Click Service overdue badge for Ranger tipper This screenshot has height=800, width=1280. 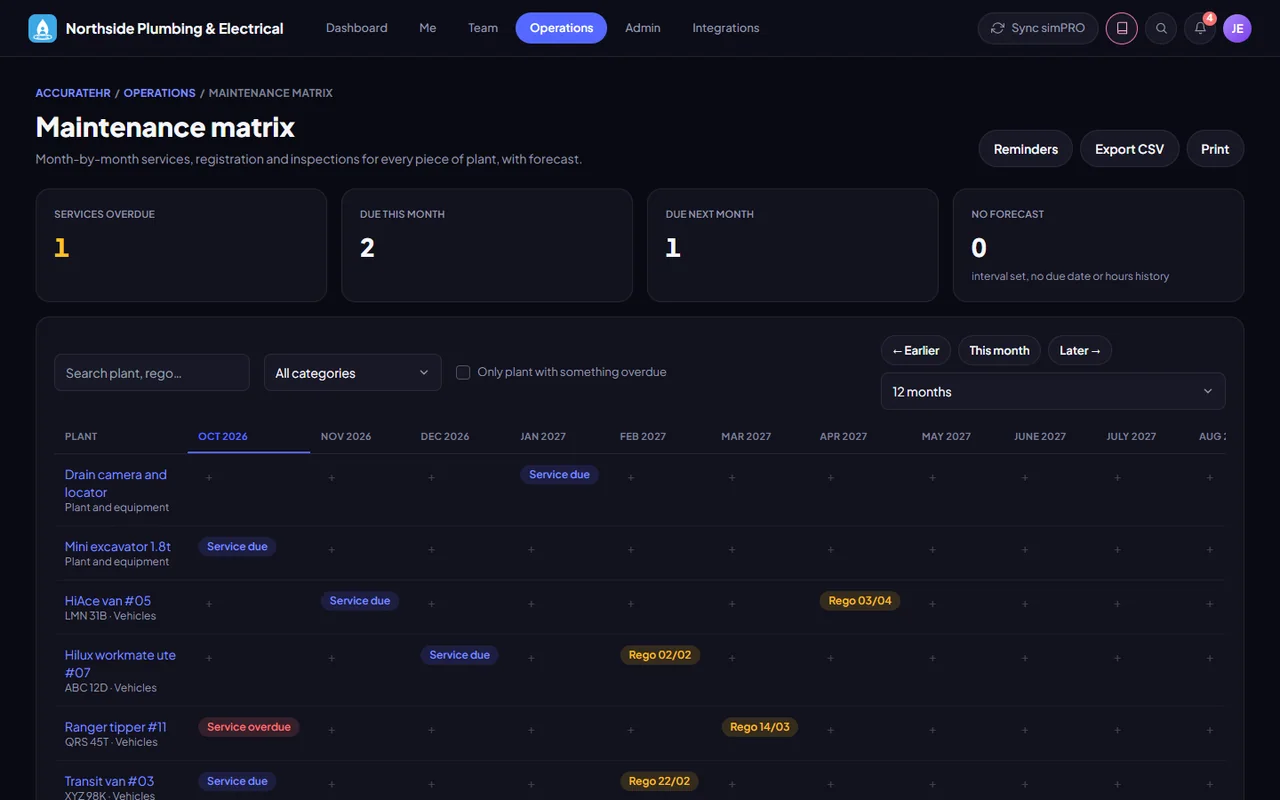click(249, 727)
